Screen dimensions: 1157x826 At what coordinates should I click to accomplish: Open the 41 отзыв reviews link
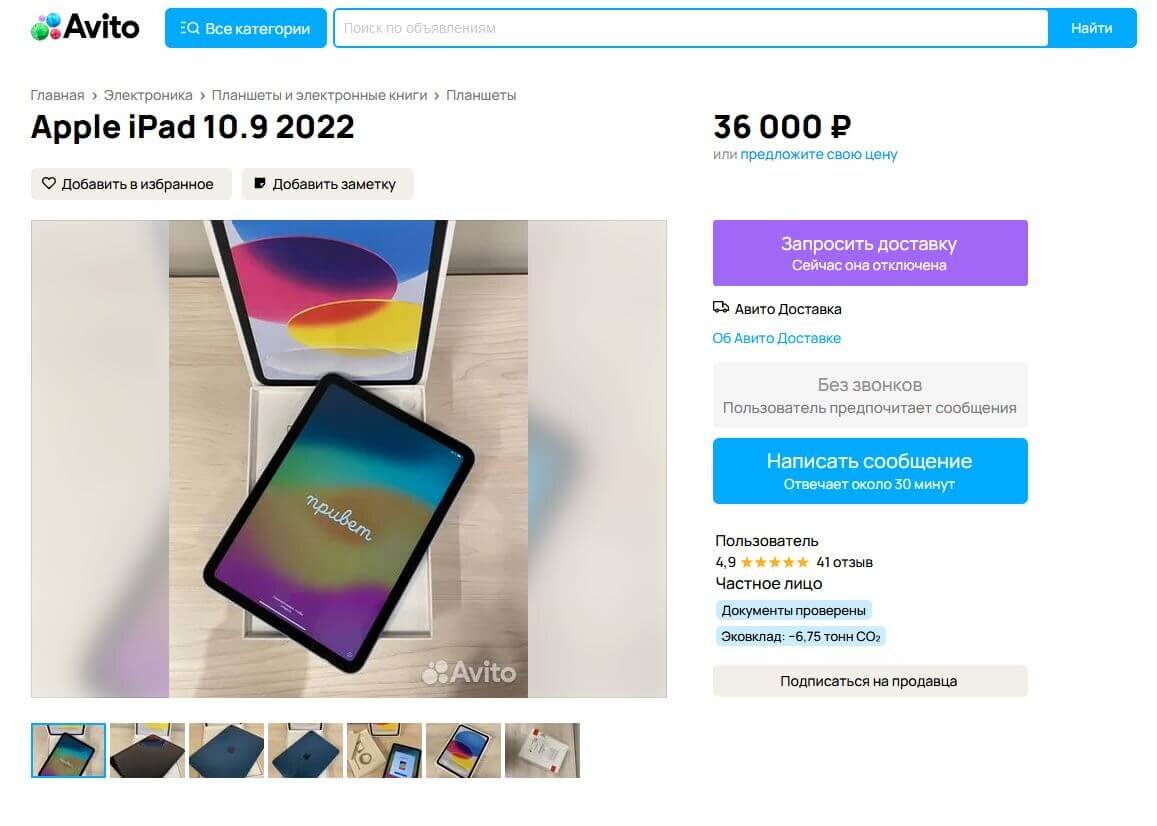(843, 562)
